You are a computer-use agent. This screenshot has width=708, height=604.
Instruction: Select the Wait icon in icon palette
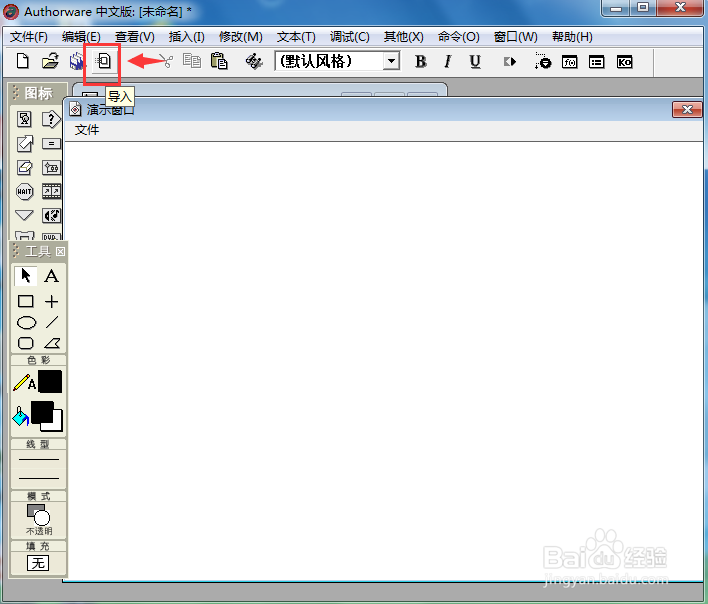point(24,191)
